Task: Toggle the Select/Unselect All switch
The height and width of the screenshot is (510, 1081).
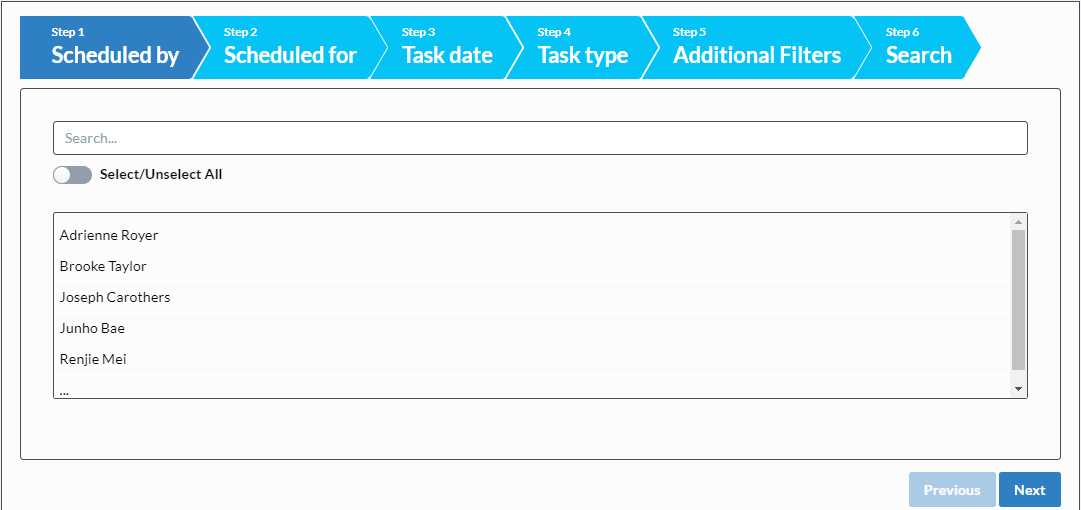Action: (72, 175)
